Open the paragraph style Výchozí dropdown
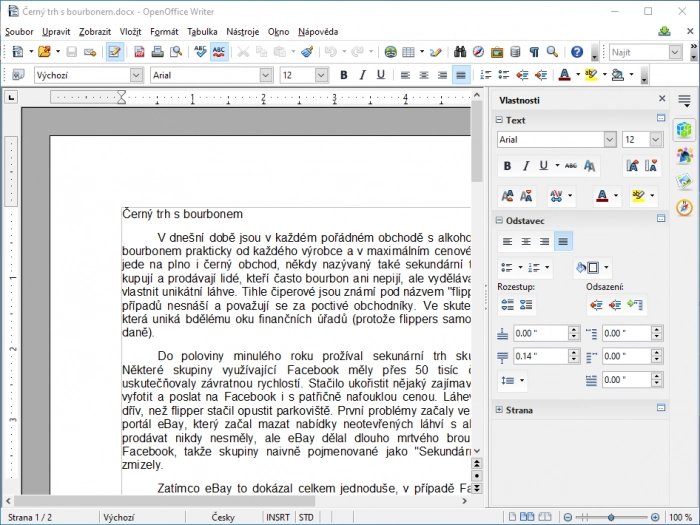 click(x=137, y=75)
